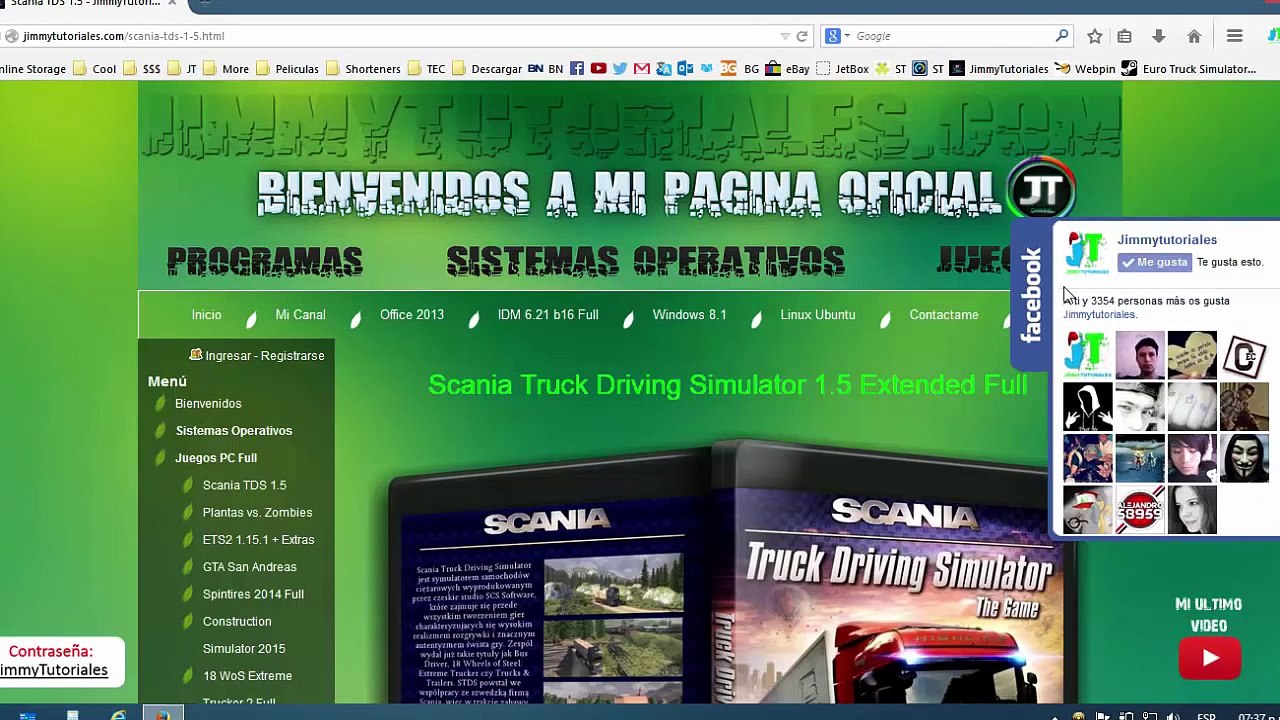Open the downloads arrow in the toolbar
The width and height of the screenshot is (1280, 720).
tap(1158, 36)
